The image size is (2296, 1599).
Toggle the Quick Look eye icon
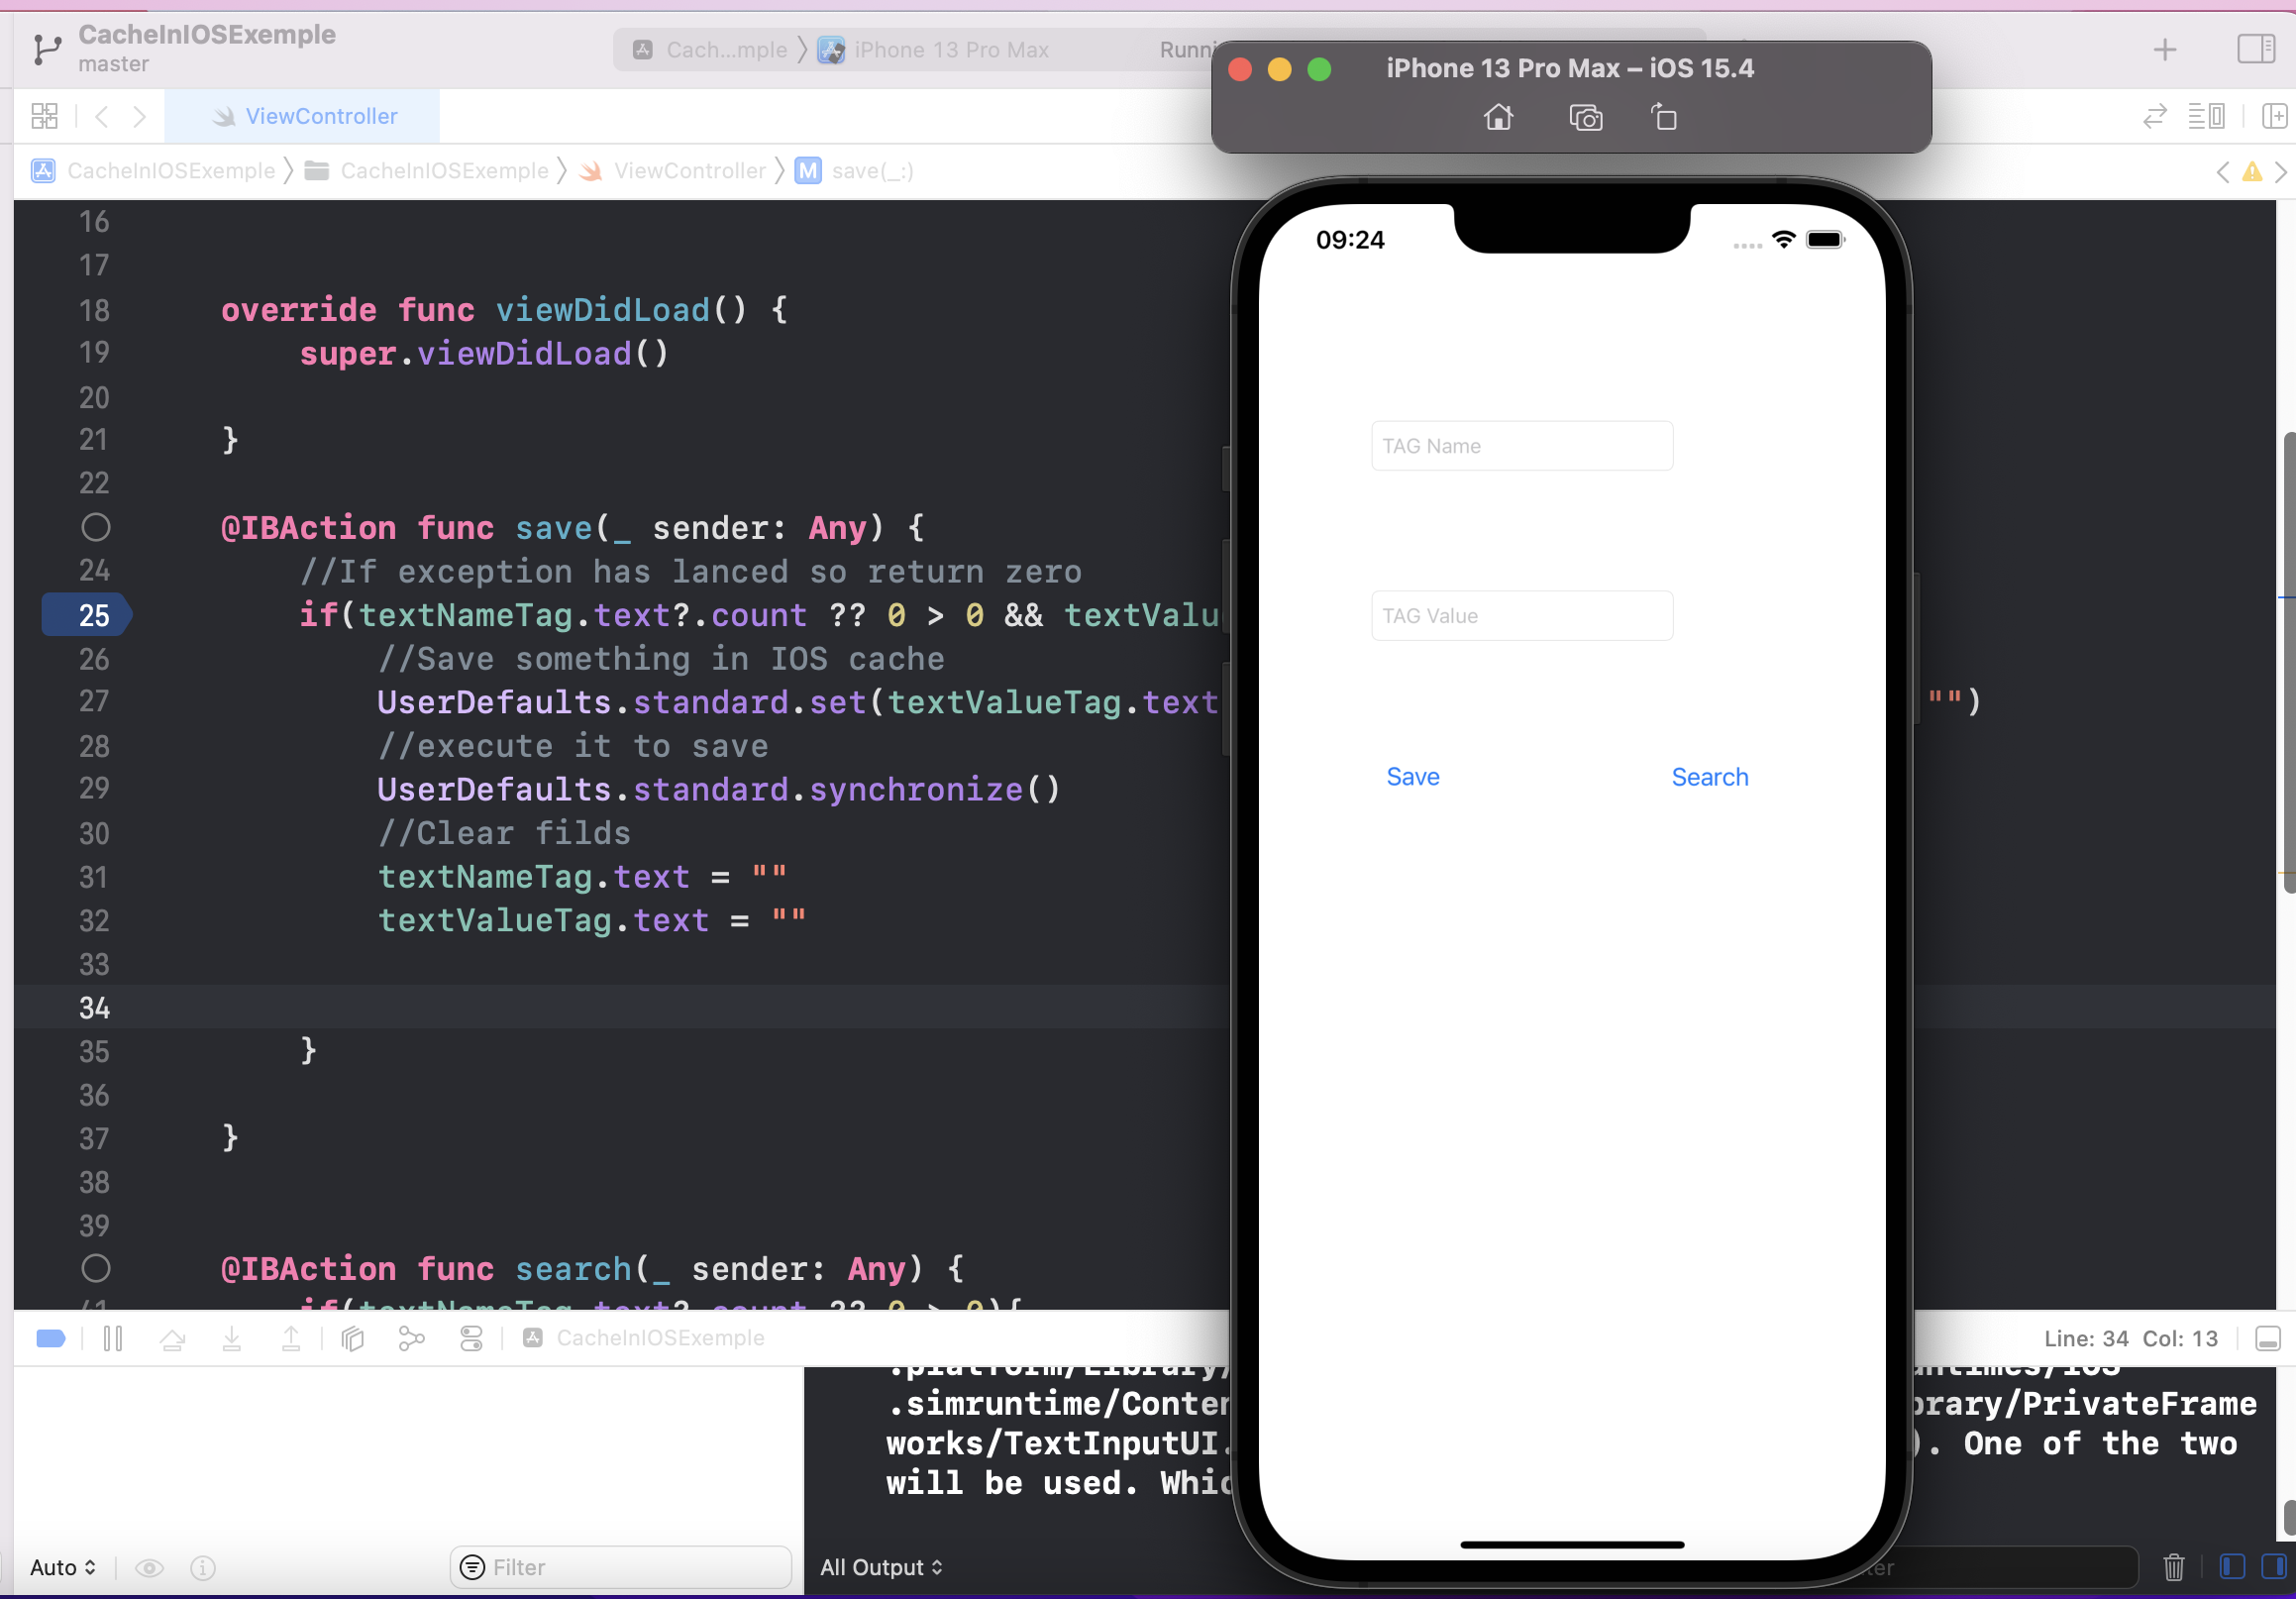[x=149, y=1567]
